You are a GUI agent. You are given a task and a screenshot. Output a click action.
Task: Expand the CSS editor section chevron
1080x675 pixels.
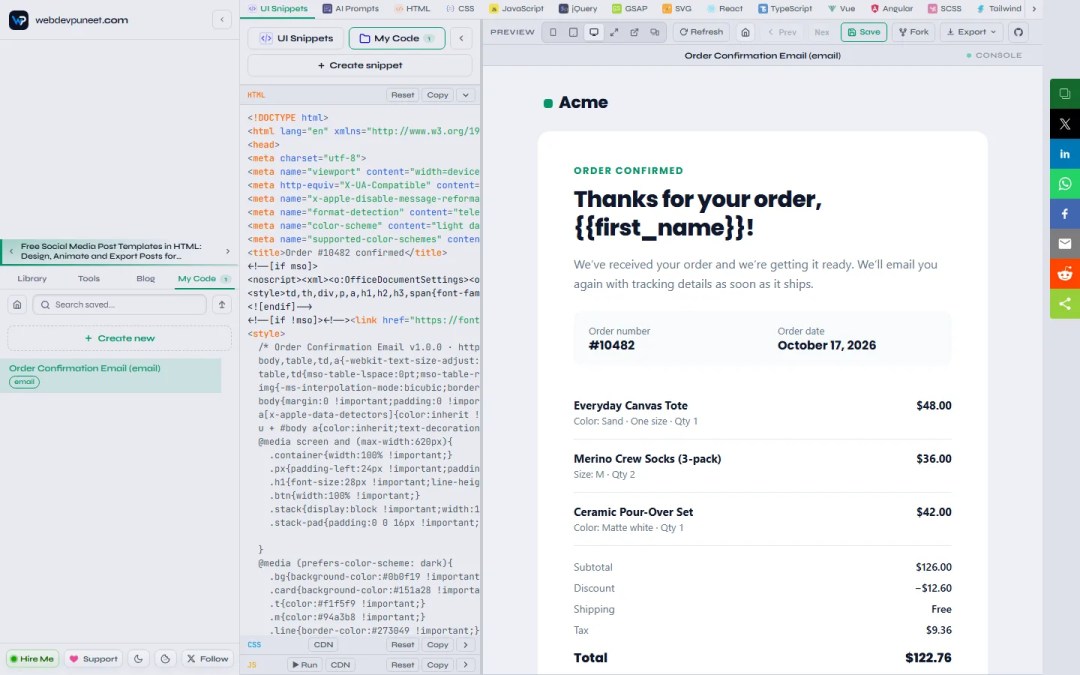click(x=466, y=645)
